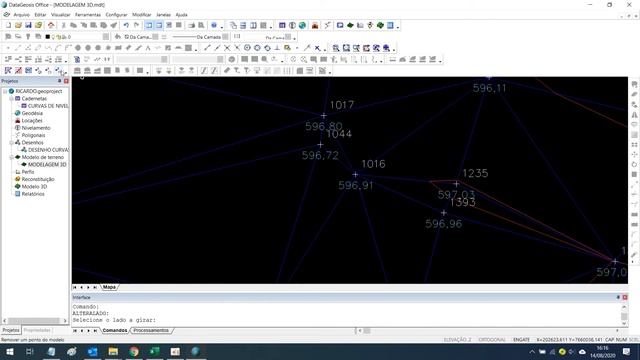Close the Interface panel

(x=625, y=298)
